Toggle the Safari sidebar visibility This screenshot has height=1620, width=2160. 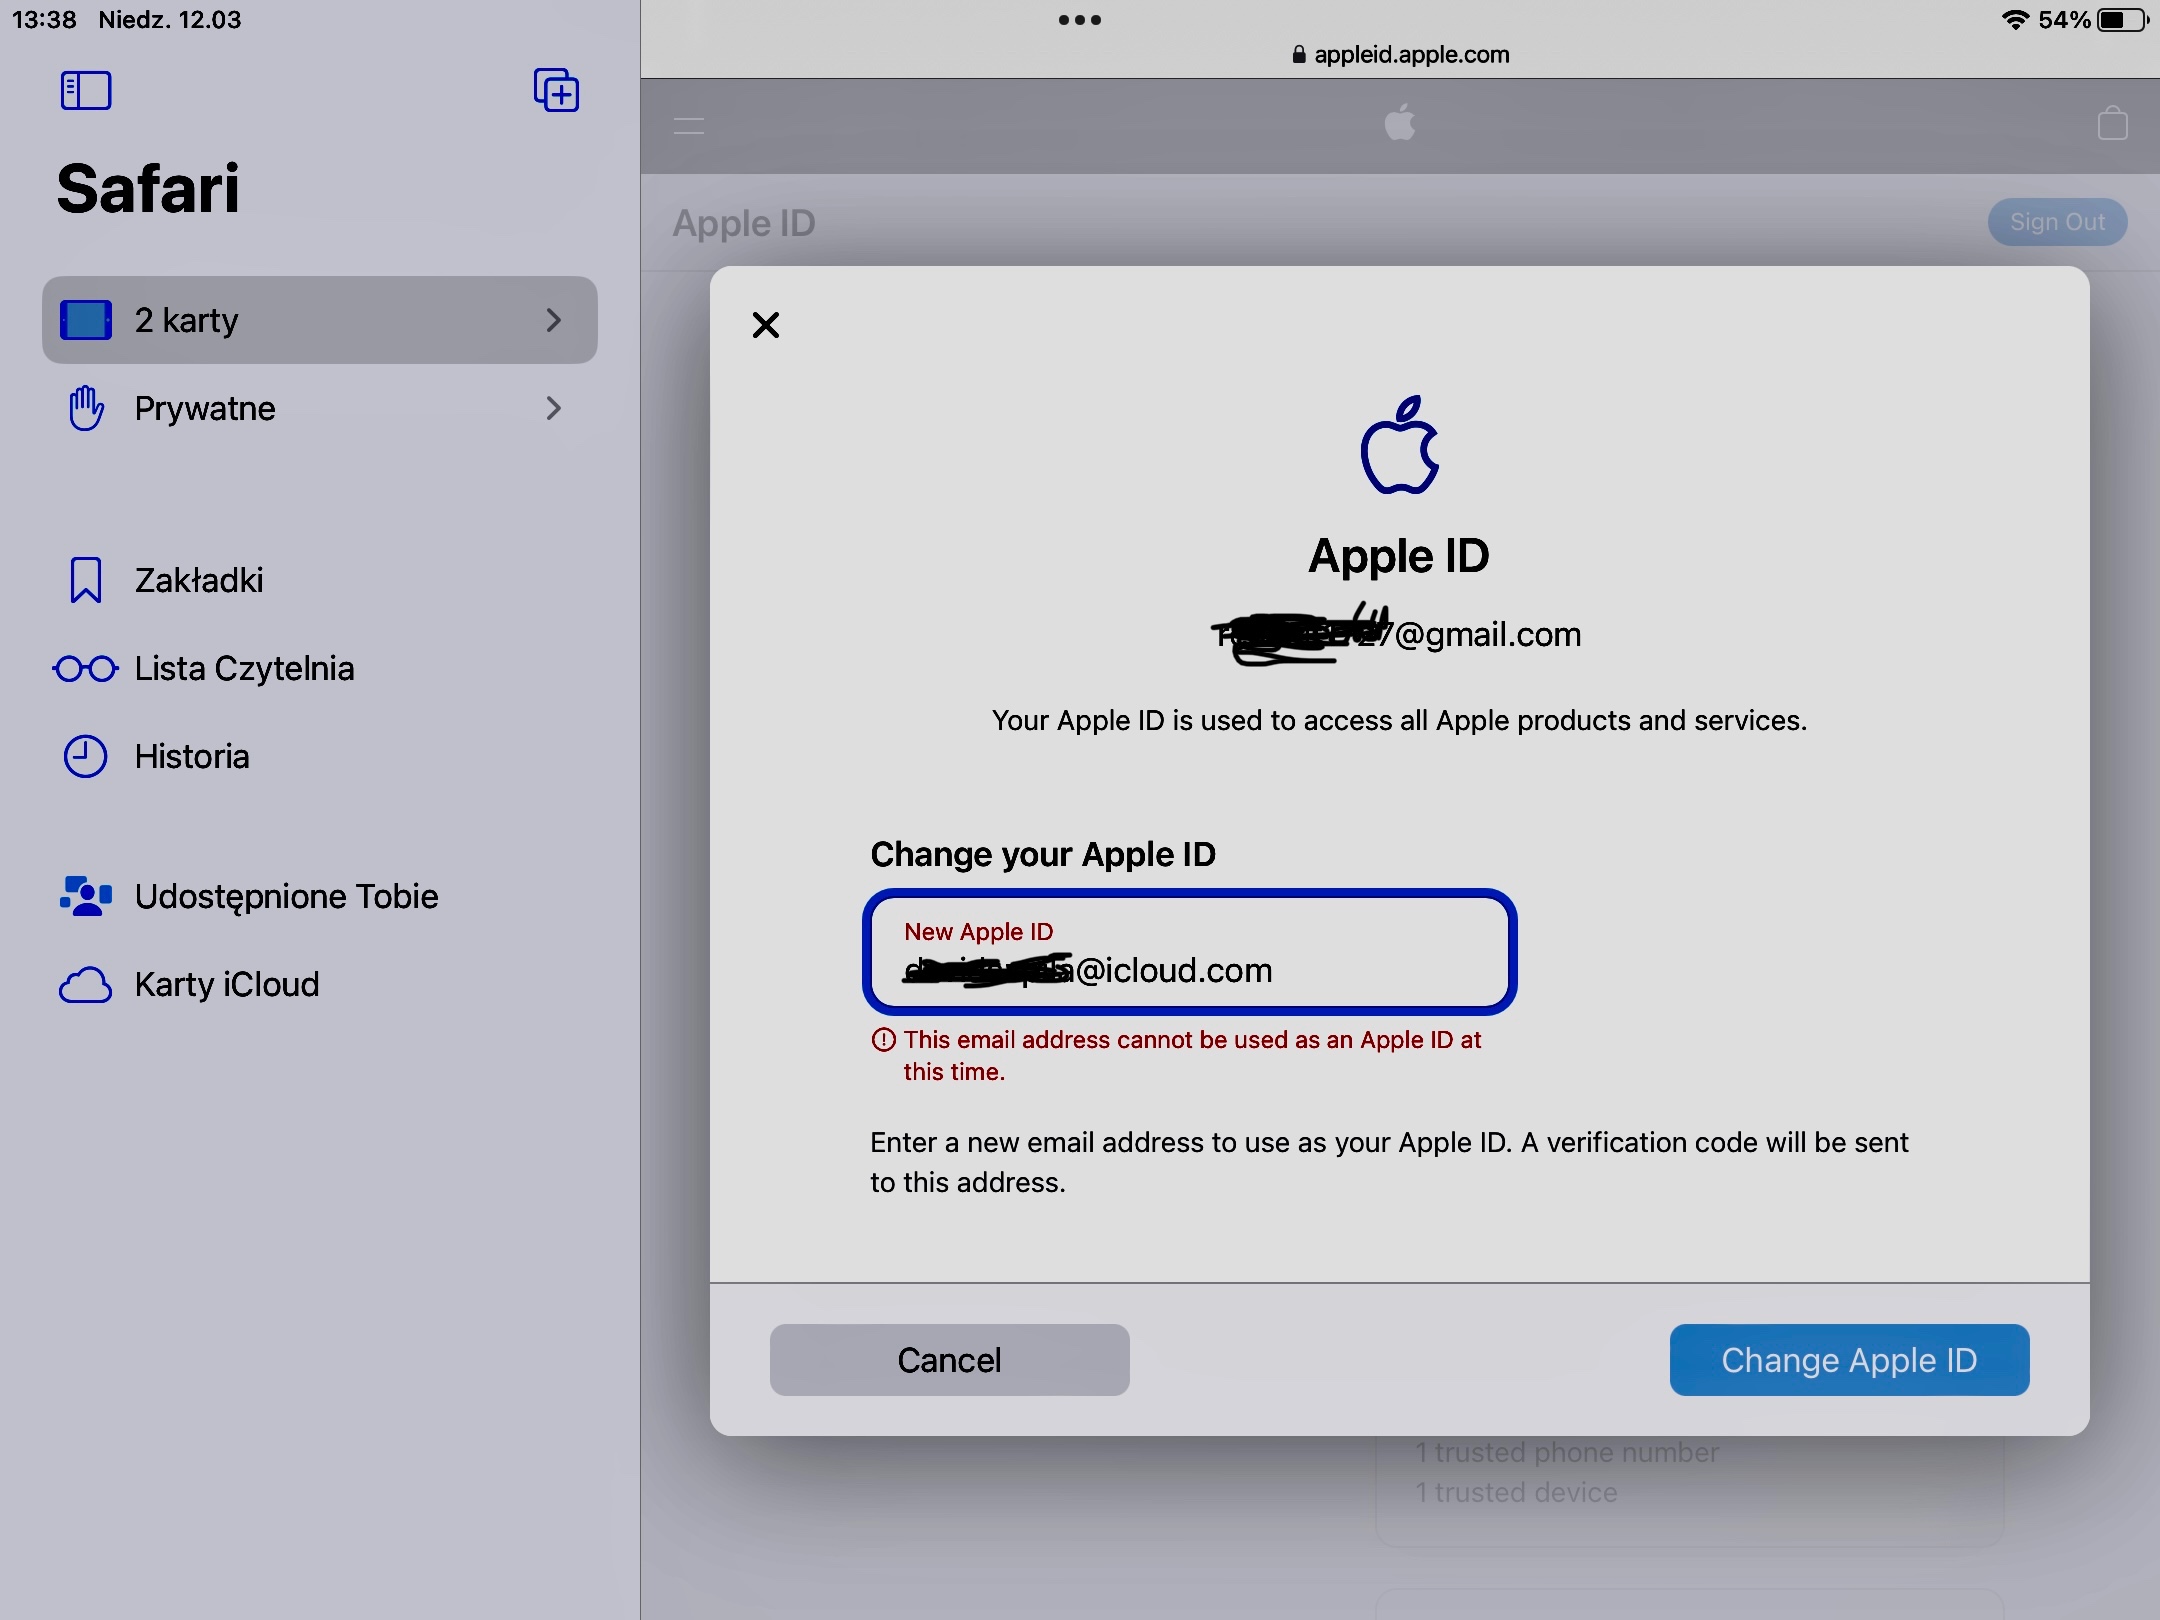(86, 91)
